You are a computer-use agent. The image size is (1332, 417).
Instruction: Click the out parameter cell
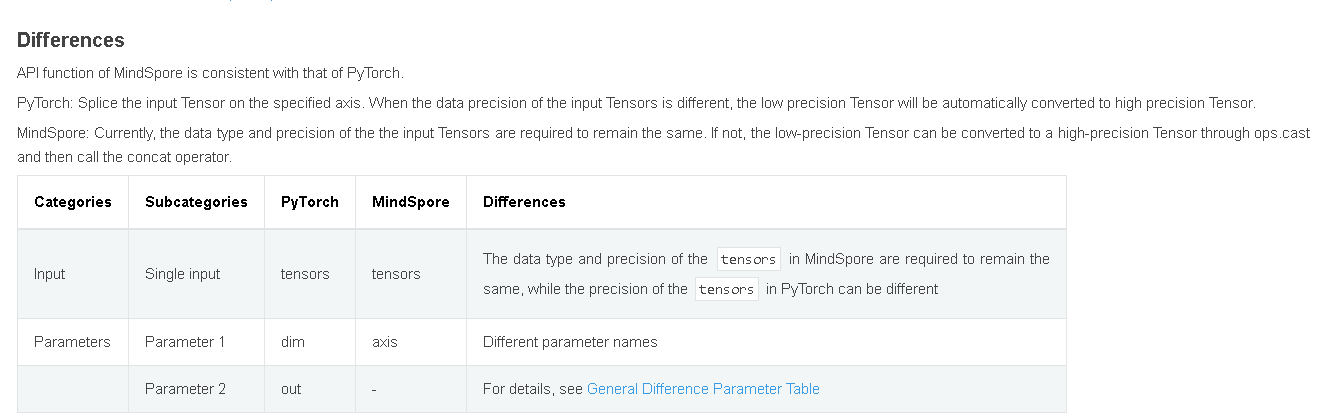pos(291,389)
